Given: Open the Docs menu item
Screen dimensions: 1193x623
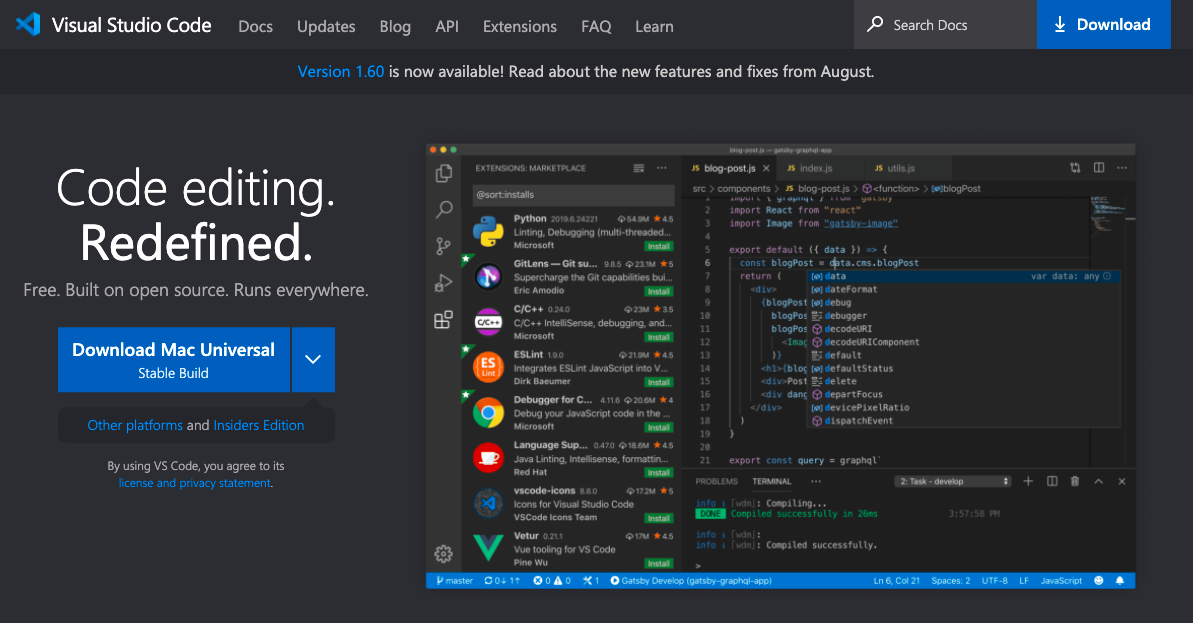Looking at the screenshot, I should (x=255, y=26).
